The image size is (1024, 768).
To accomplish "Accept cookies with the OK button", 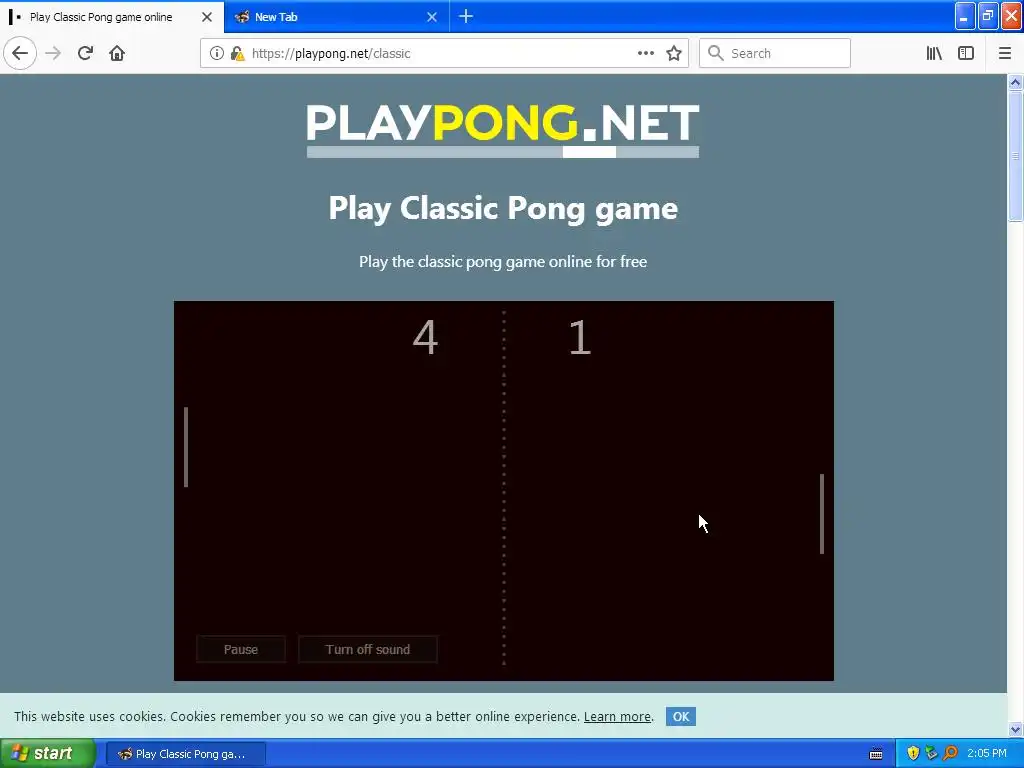I will pyautogui.click(x=680, y=716).
